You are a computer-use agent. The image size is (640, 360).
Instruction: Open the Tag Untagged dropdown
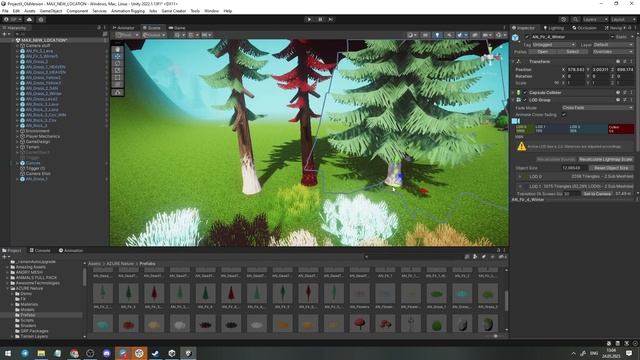point(554,44)
